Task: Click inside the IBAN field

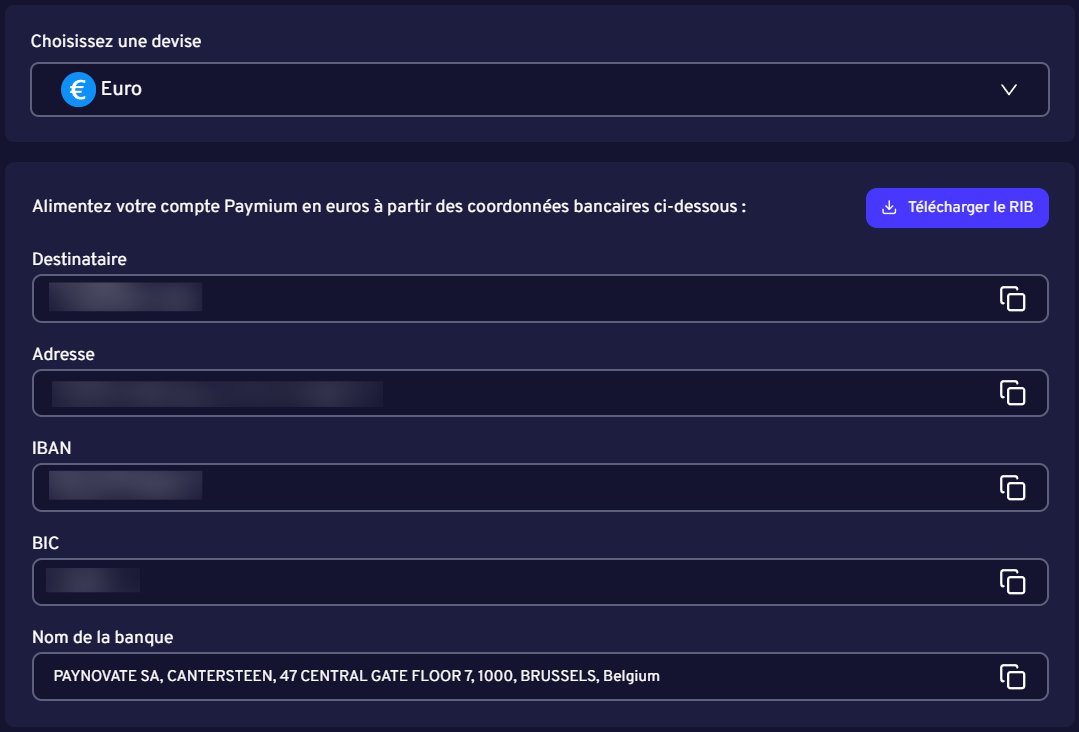Action: pyautogui.click(x=400, y=487)
